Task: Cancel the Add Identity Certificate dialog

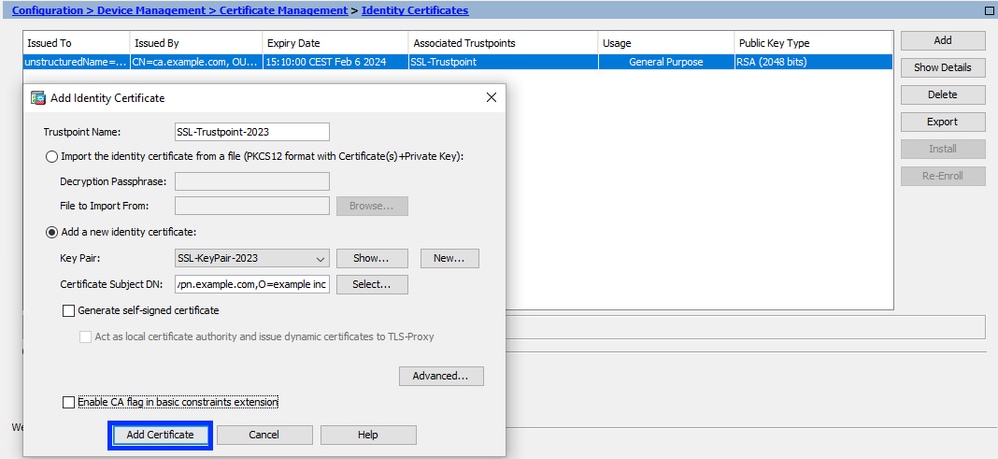Action: point(264,435)
